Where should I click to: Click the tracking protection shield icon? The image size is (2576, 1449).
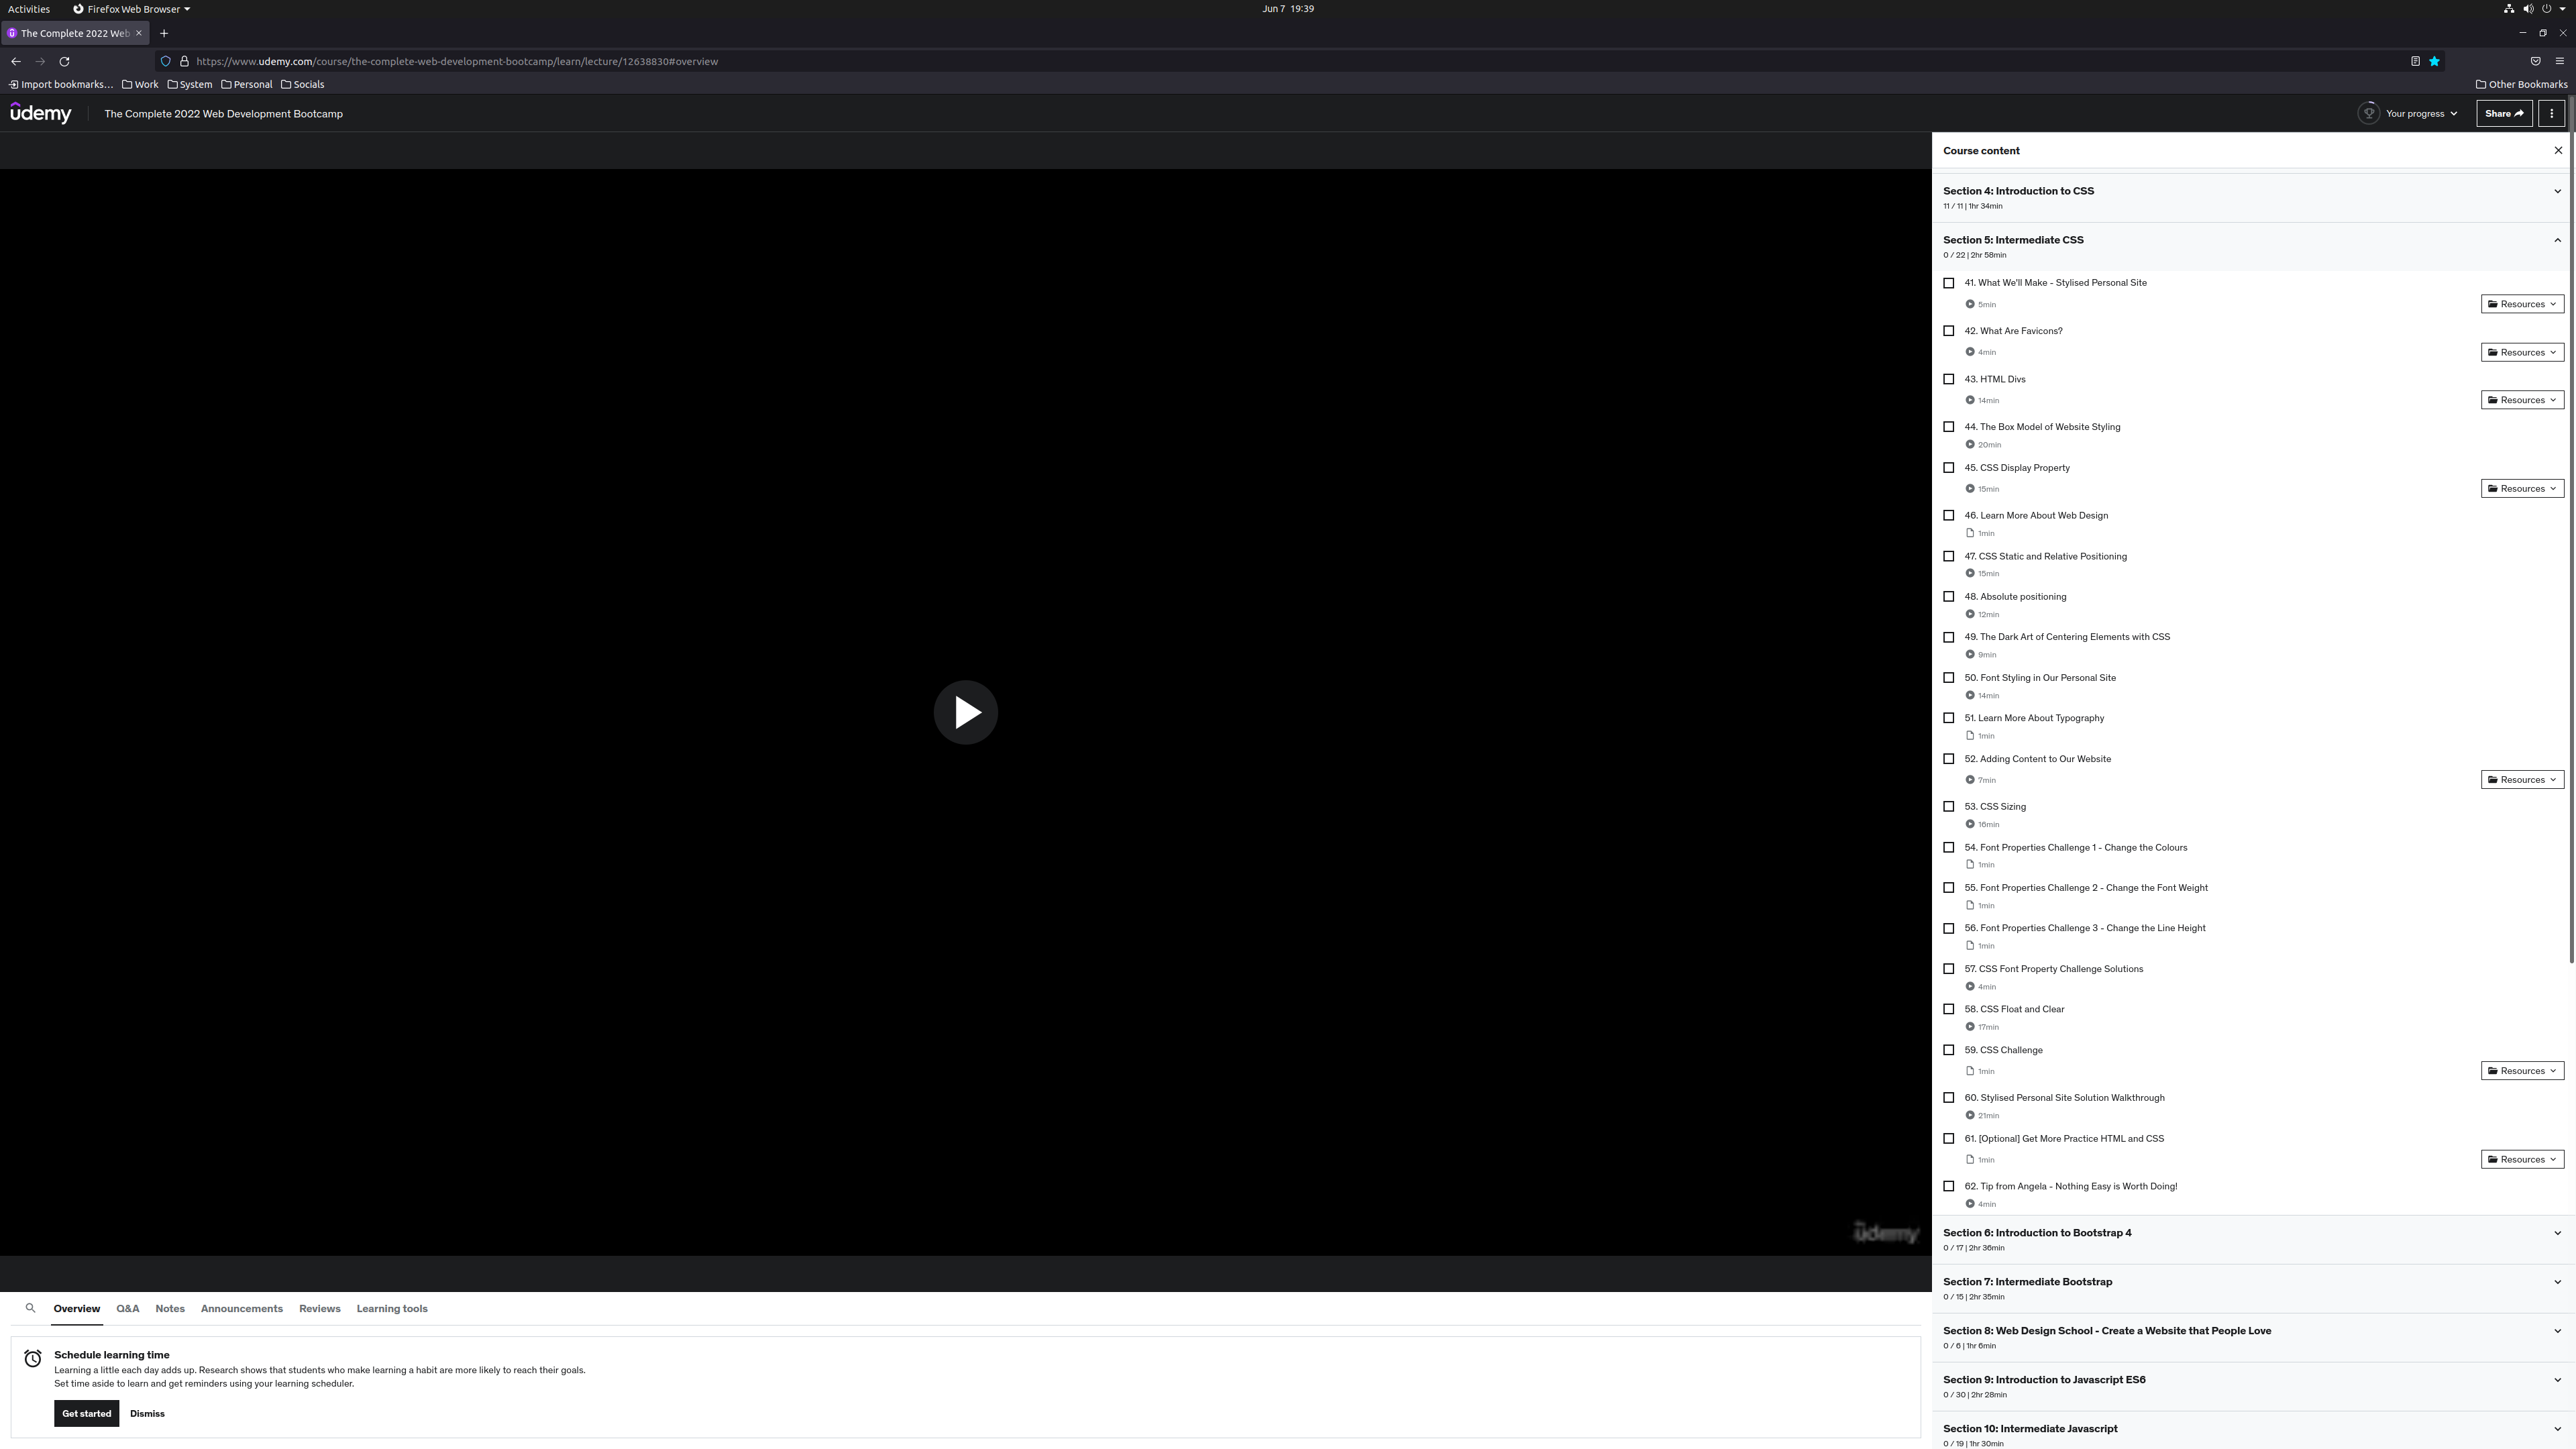point(166,61)
